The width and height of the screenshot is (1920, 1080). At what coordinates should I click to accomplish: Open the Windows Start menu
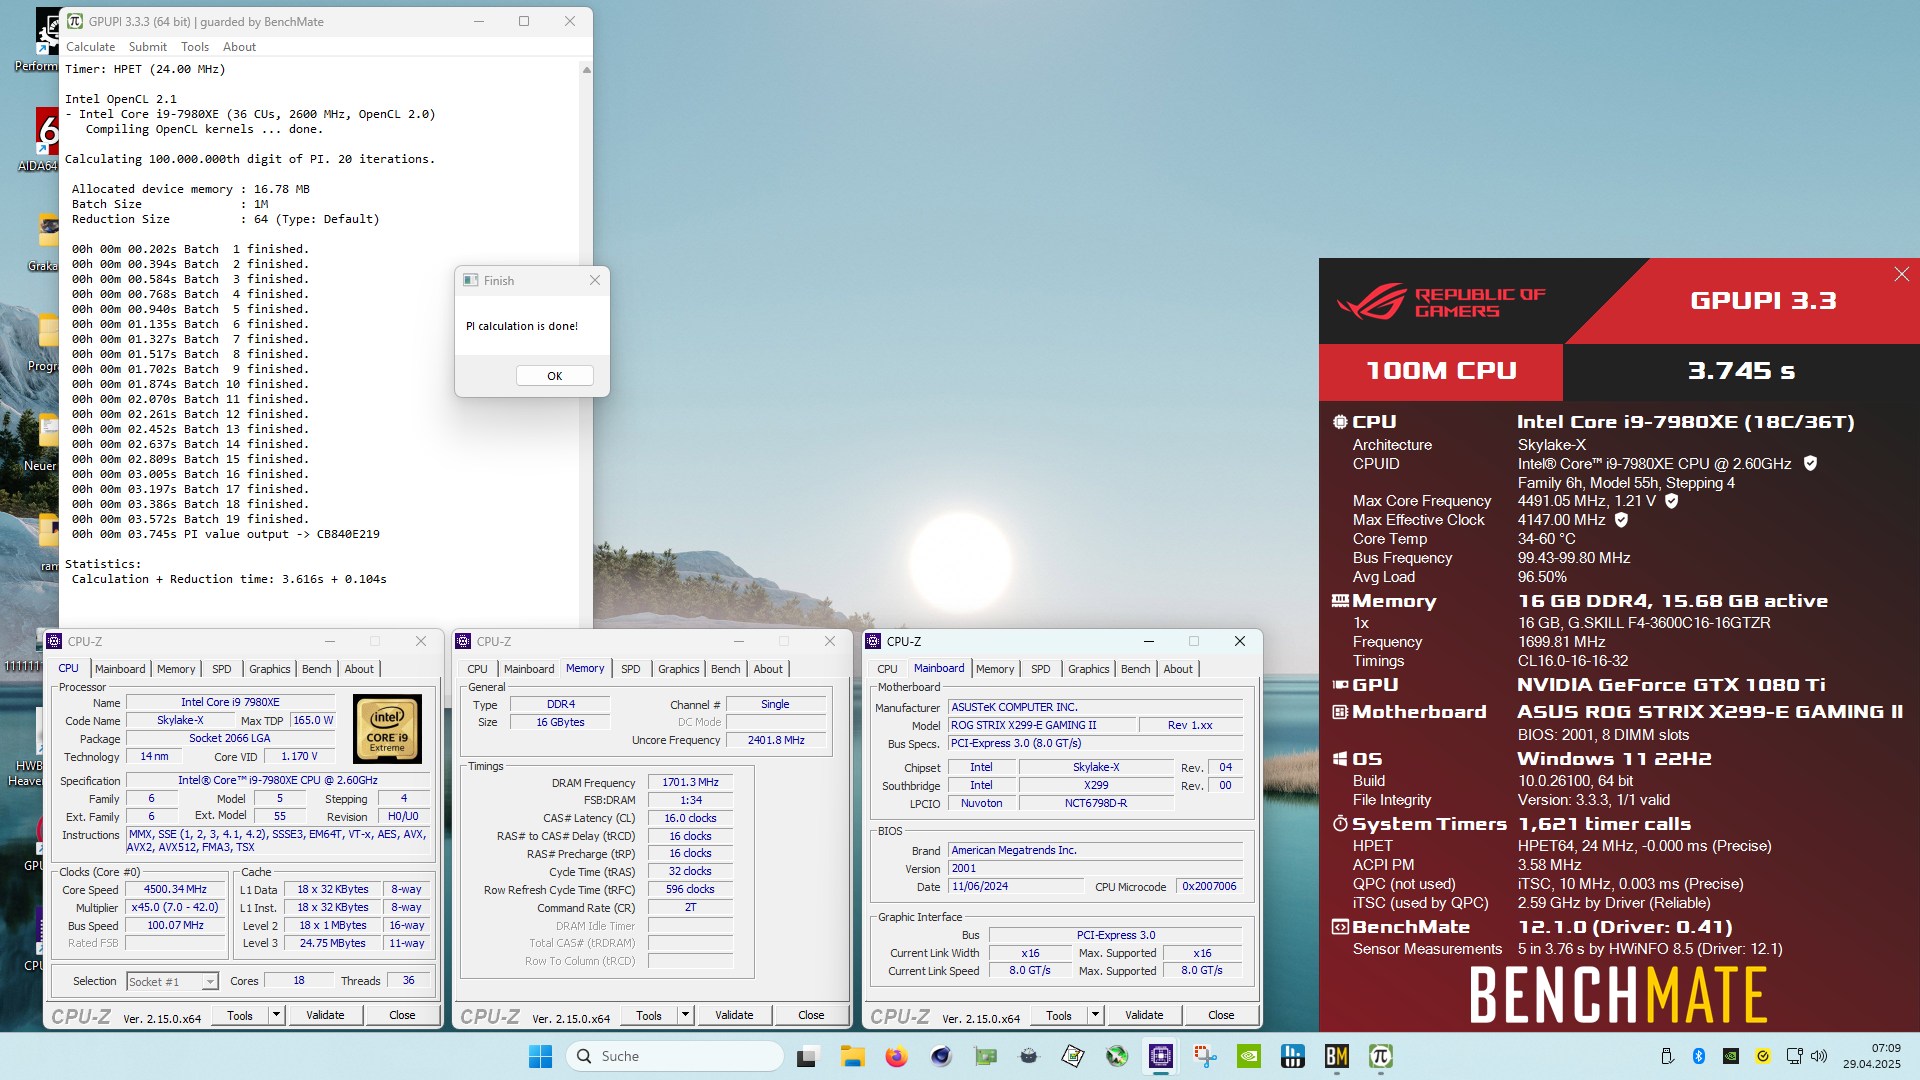pyautogui.click(x=540, y=1056)
